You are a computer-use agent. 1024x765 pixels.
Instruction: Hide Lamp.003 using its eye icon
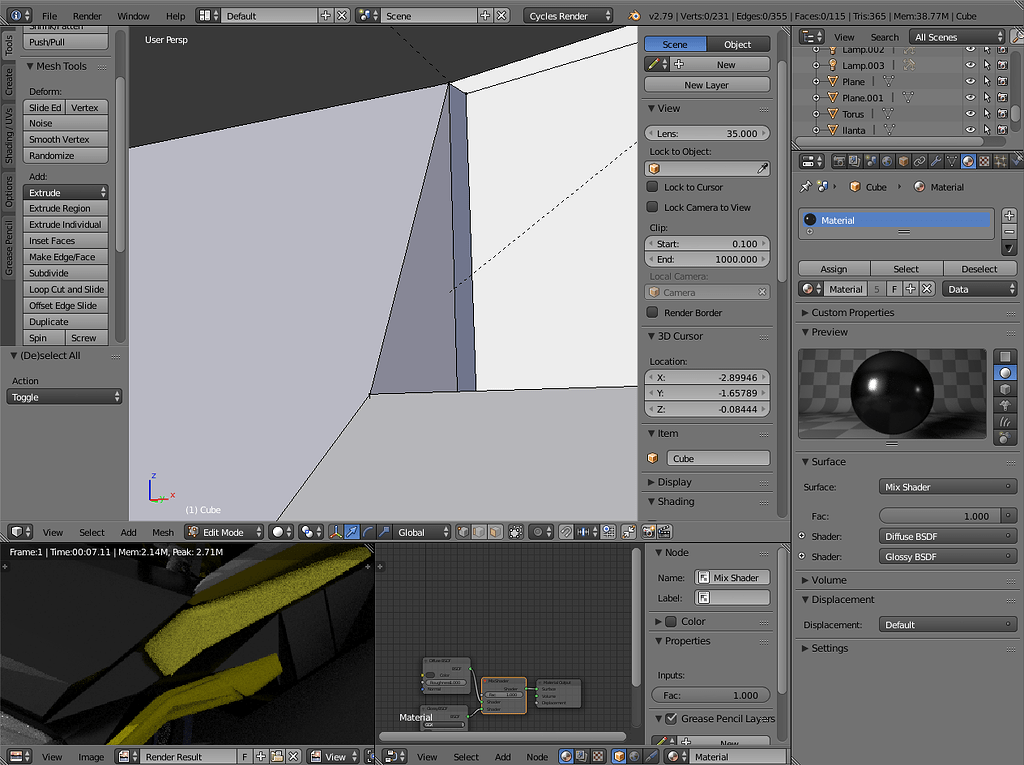(x=970, y=65)
